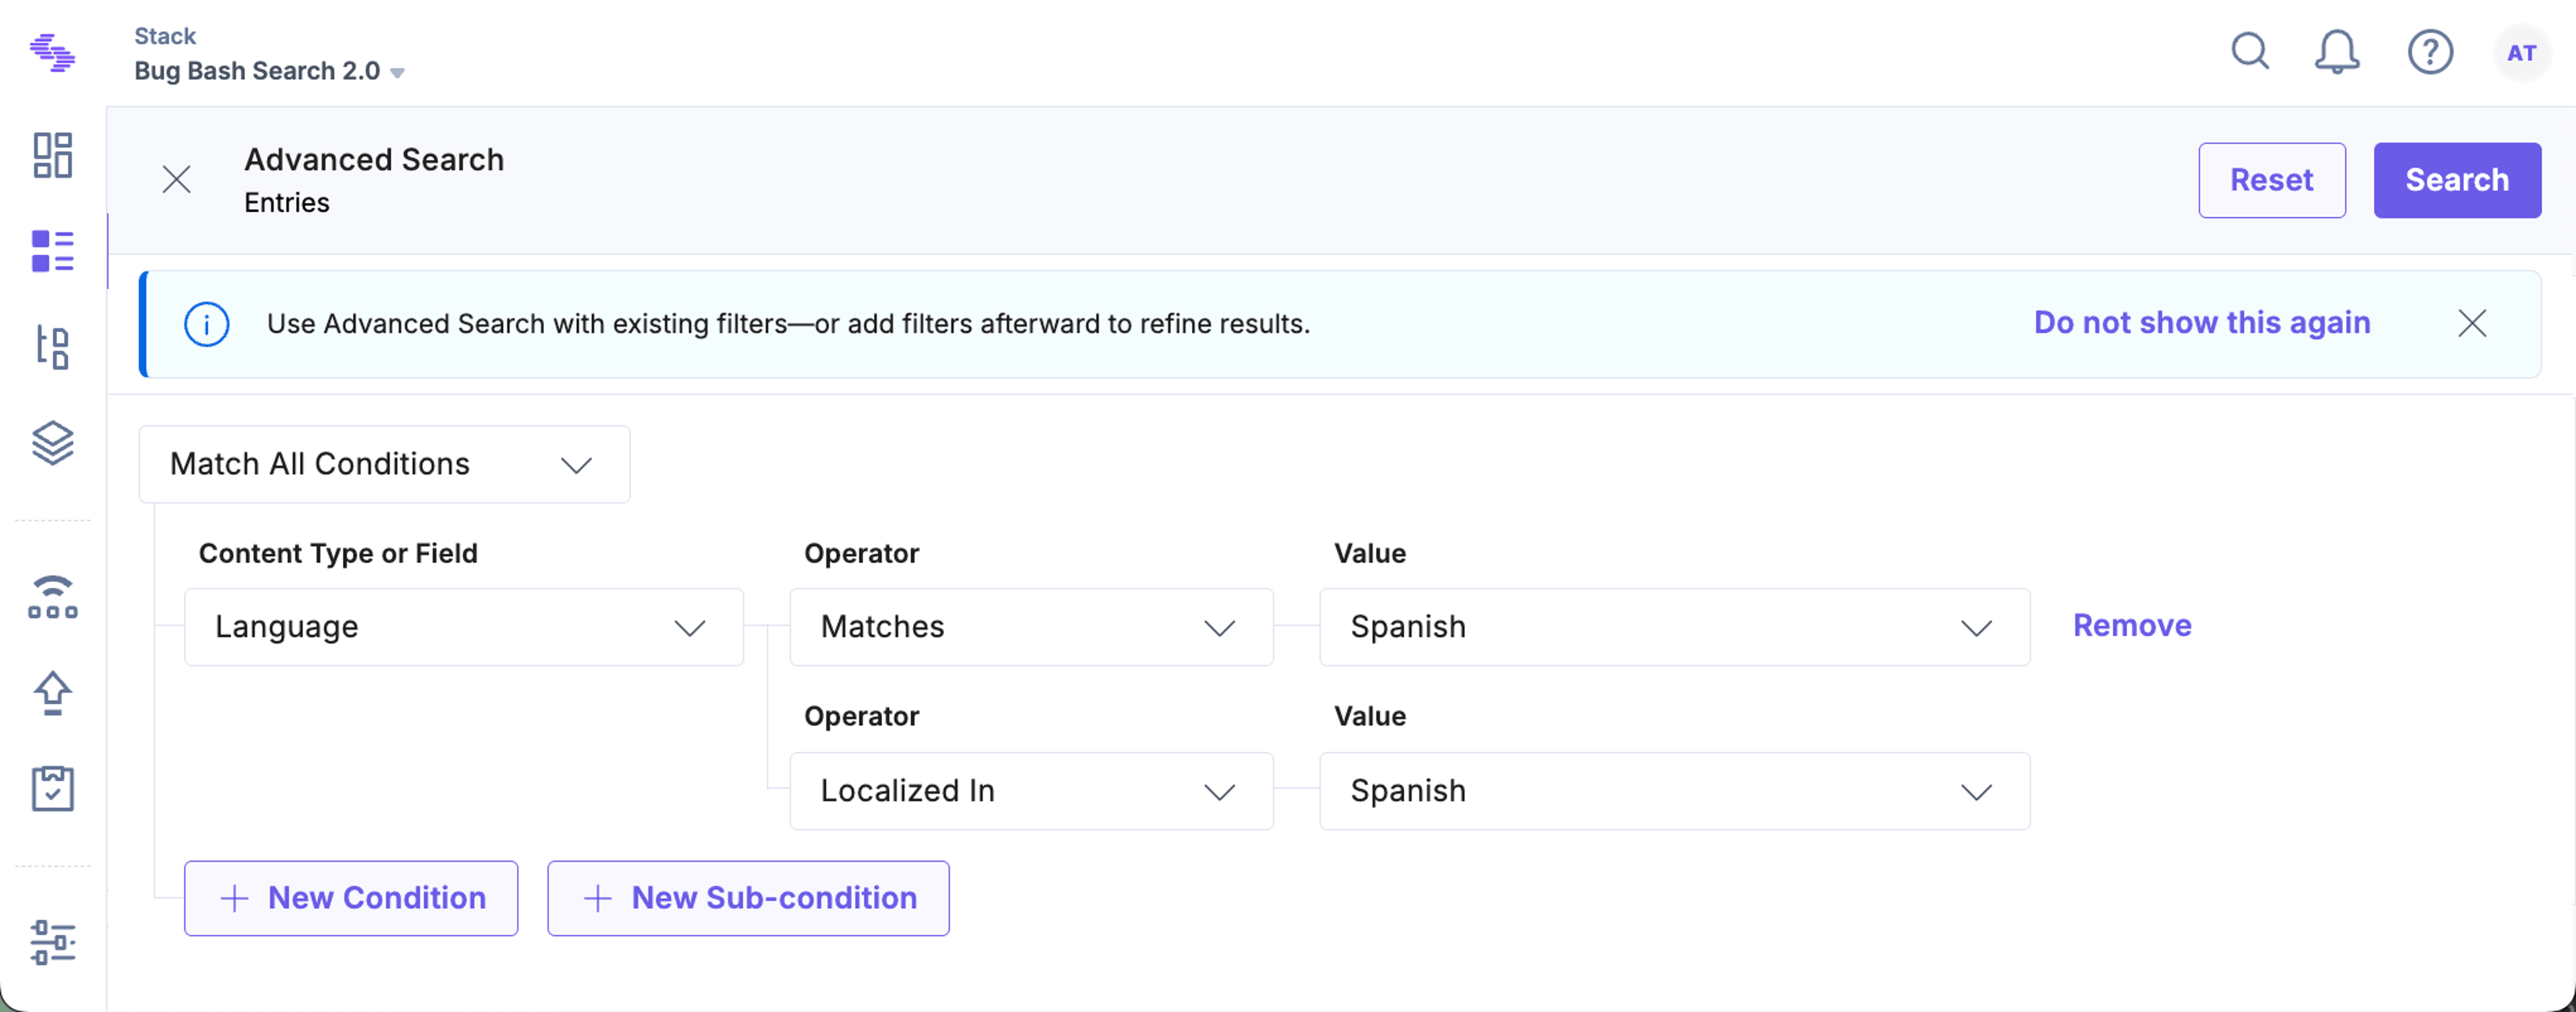The height and width of the screenshot is (1012, 2576).
Task: Close the Advanced Search panel
Action: click(x=177, y=180)
